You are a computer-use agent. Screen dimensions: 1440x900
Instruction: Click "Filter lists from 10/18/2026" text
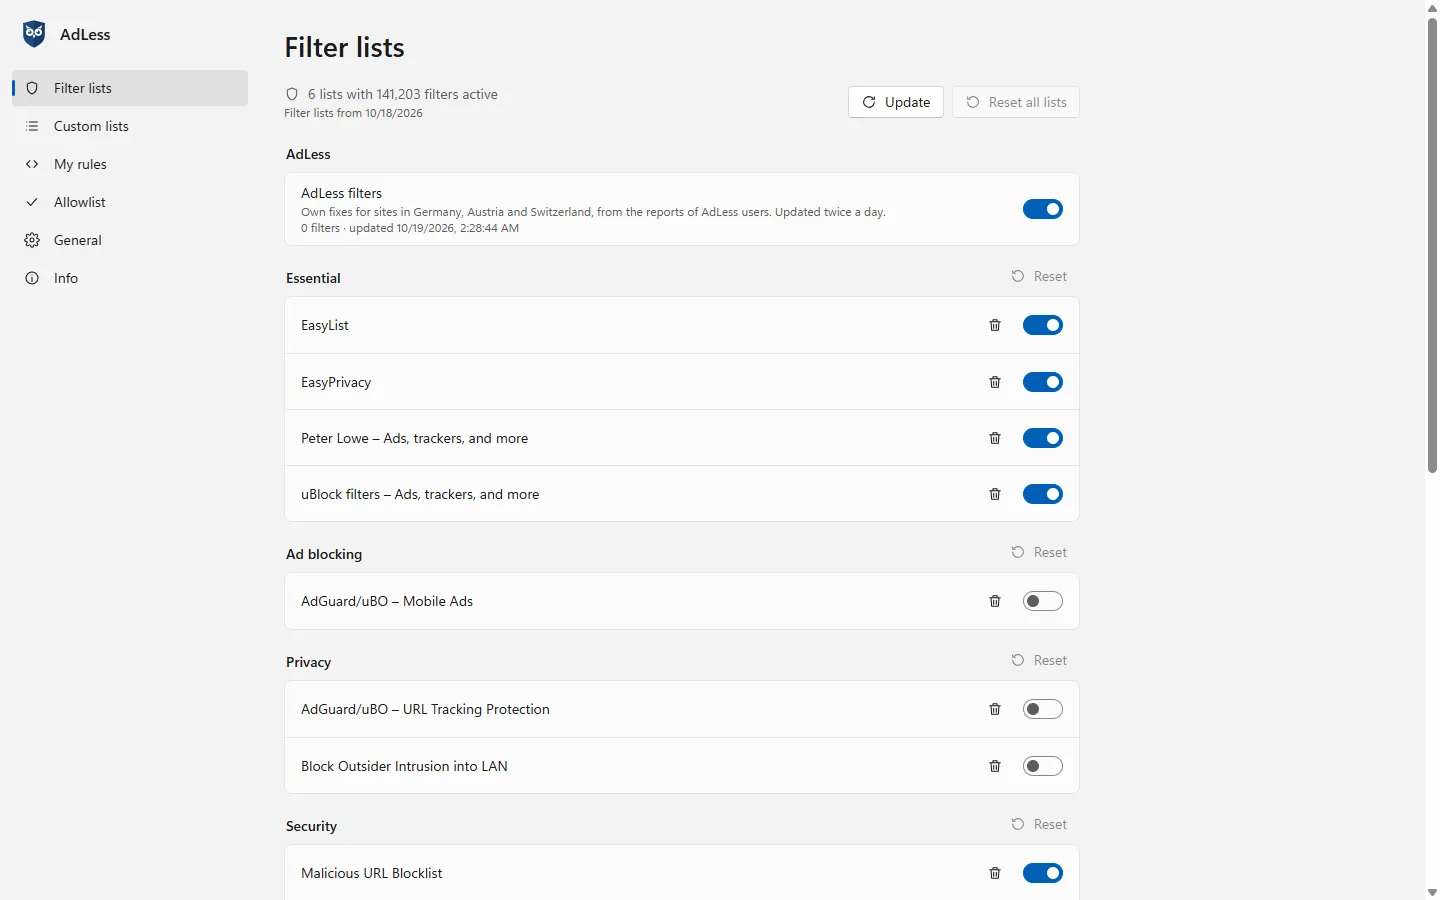(x=353, y=113)
